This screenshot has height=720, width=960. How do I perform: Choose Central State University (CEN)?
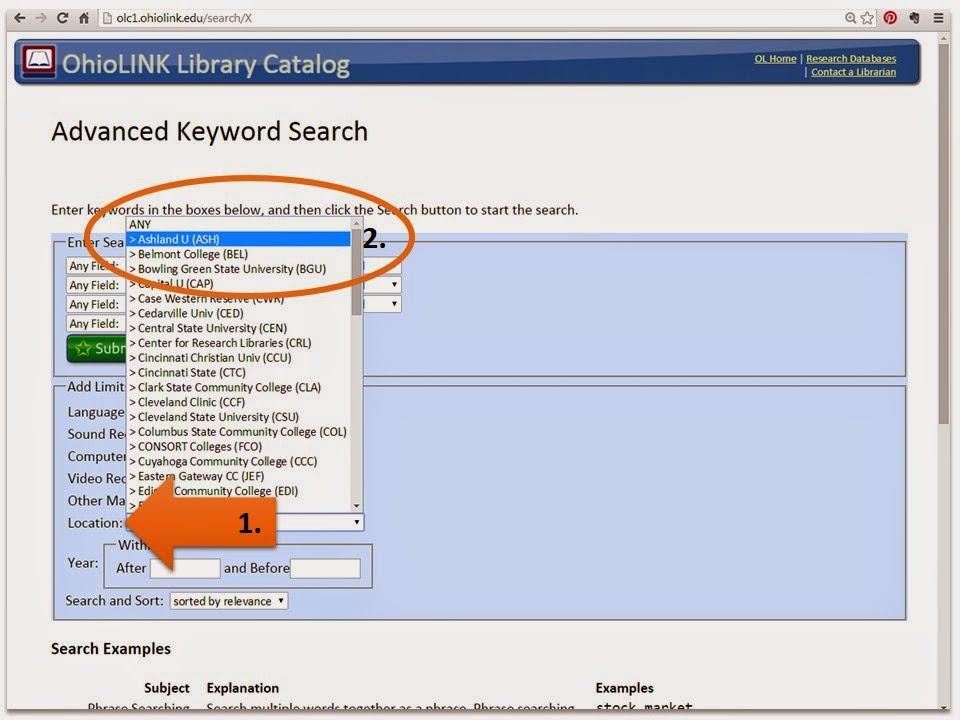[x=238, y=328]
